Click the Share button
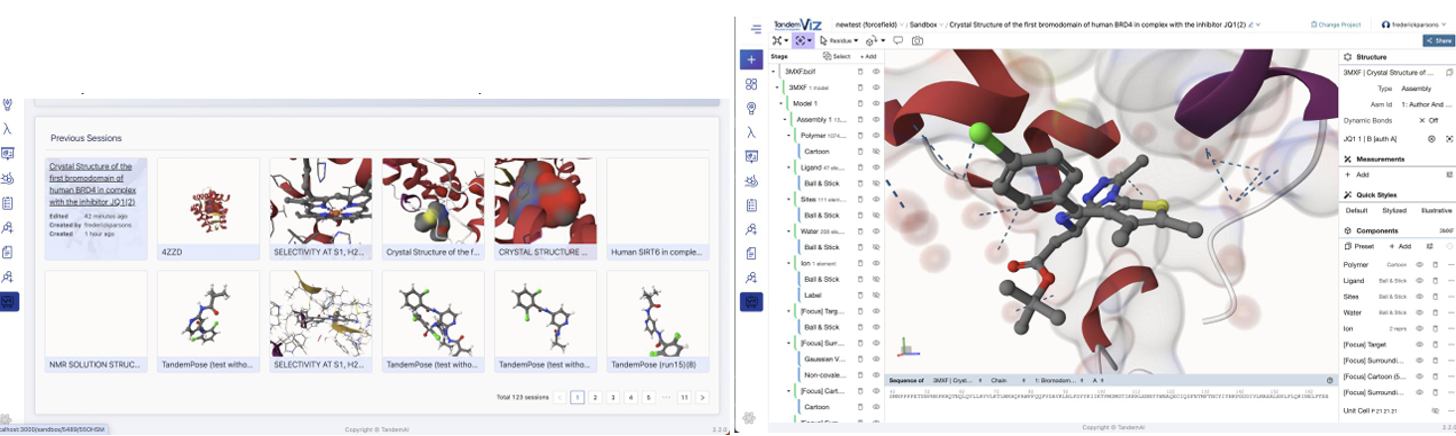This screenshot has height=436, width=1456. coord(1437,41)
